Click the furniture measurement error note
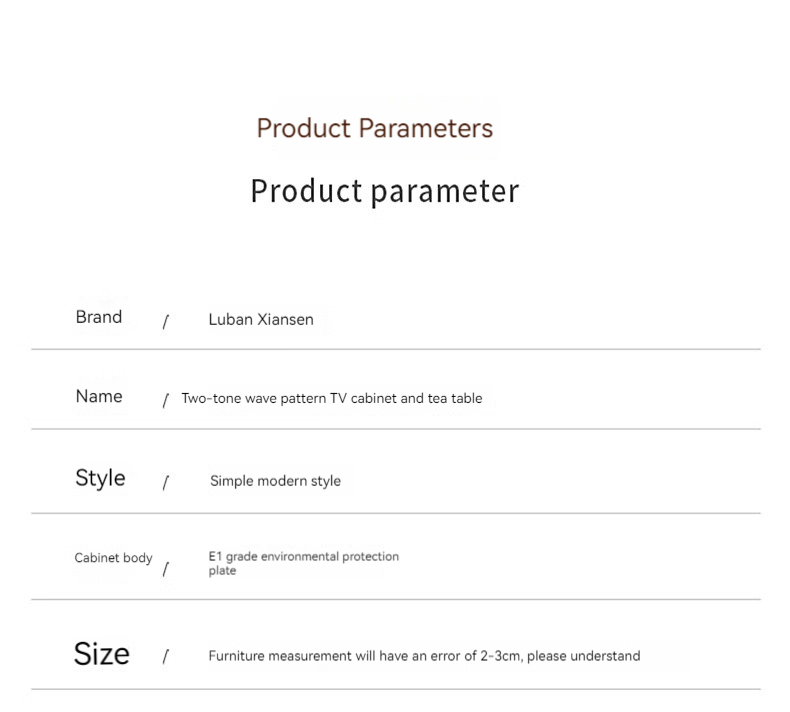Screen dimensions: 790x712 point(424,656)
